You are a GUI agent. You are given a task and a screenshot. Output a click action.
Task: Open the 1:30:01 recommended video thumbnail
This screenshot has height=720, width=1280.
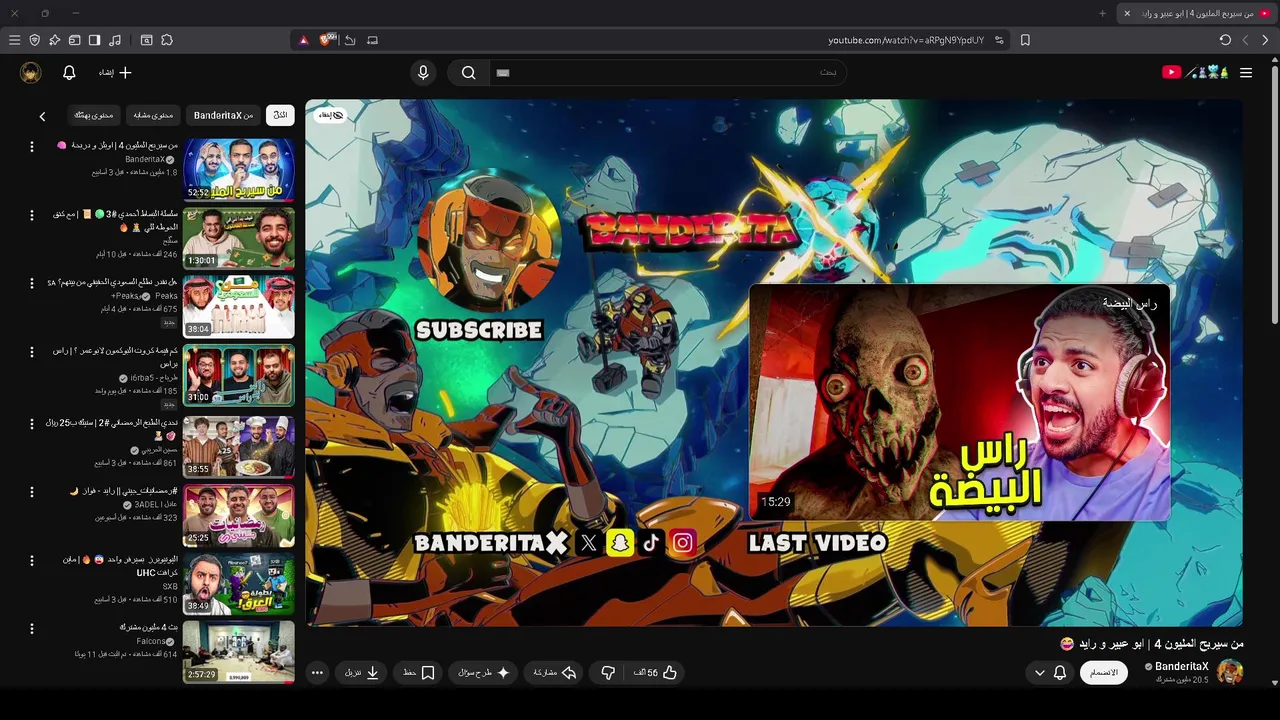click(x=238, y=238)
